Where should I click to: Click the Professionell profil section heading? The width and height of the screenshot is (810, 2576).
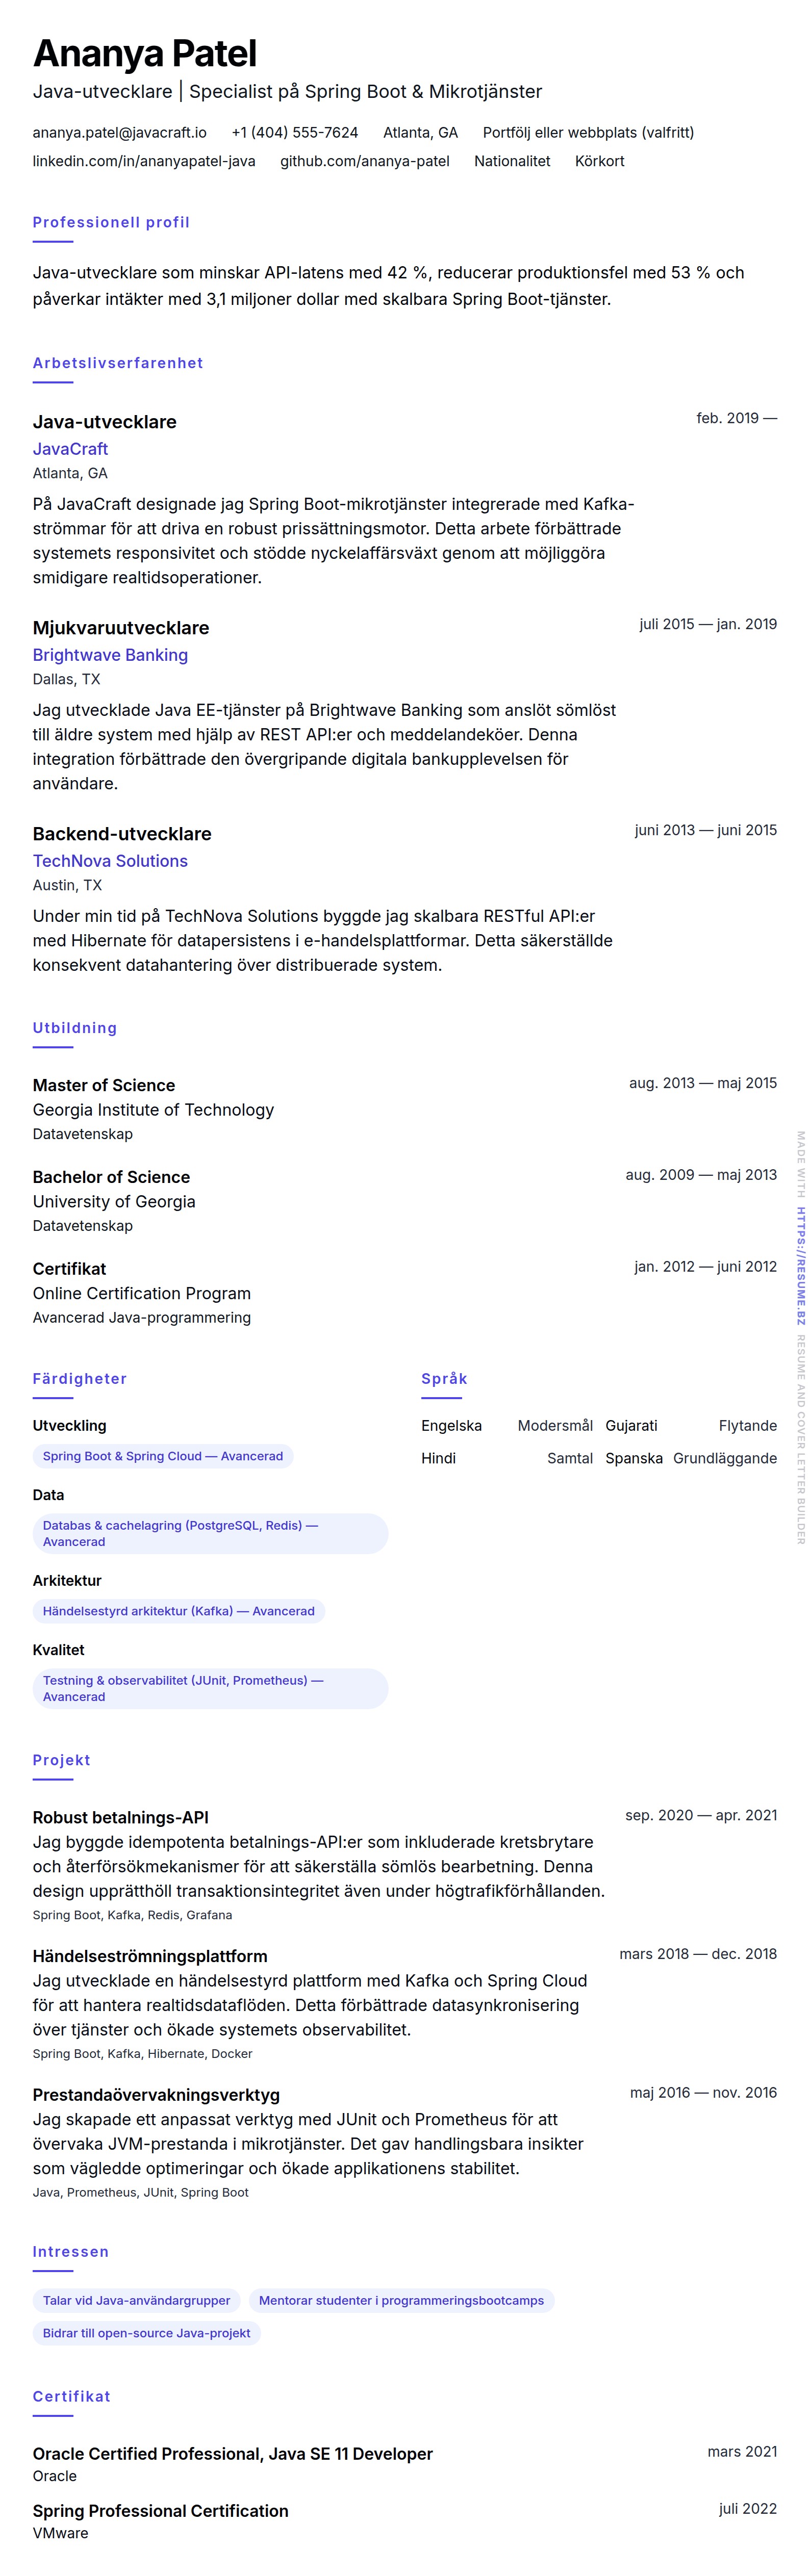pyautogui.click(x=111, y=222)
